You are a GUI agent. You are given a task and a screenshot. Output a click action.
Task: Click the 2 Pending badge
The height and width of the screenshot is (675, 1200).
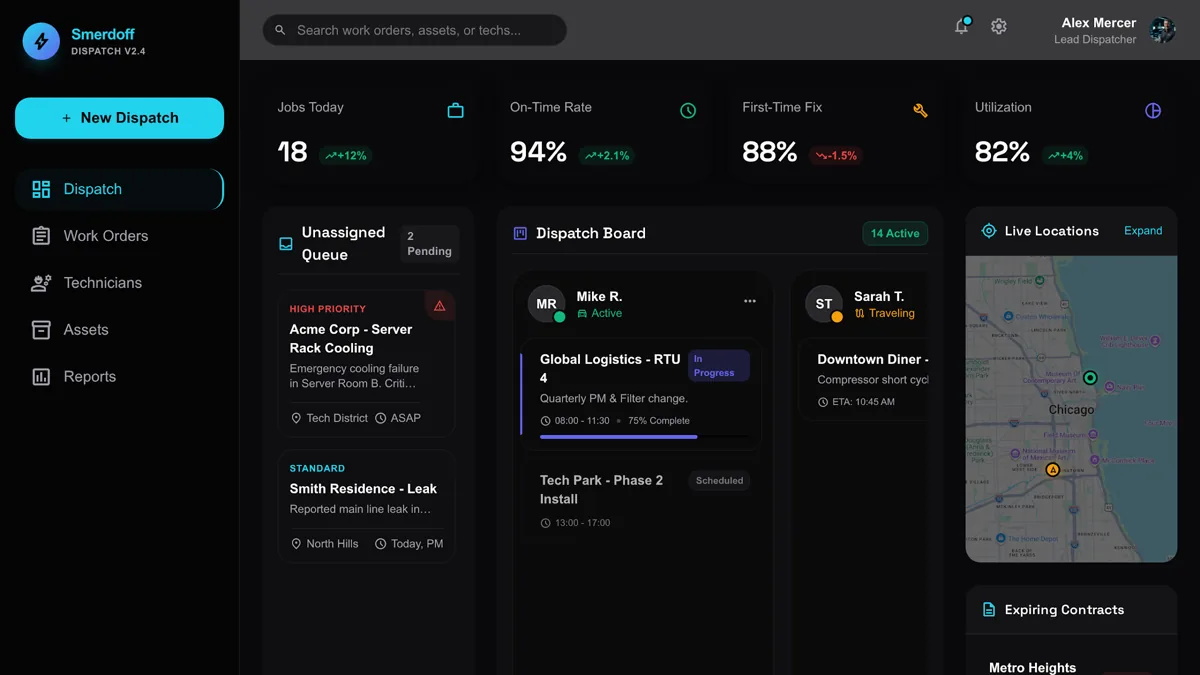coord(430,244)
